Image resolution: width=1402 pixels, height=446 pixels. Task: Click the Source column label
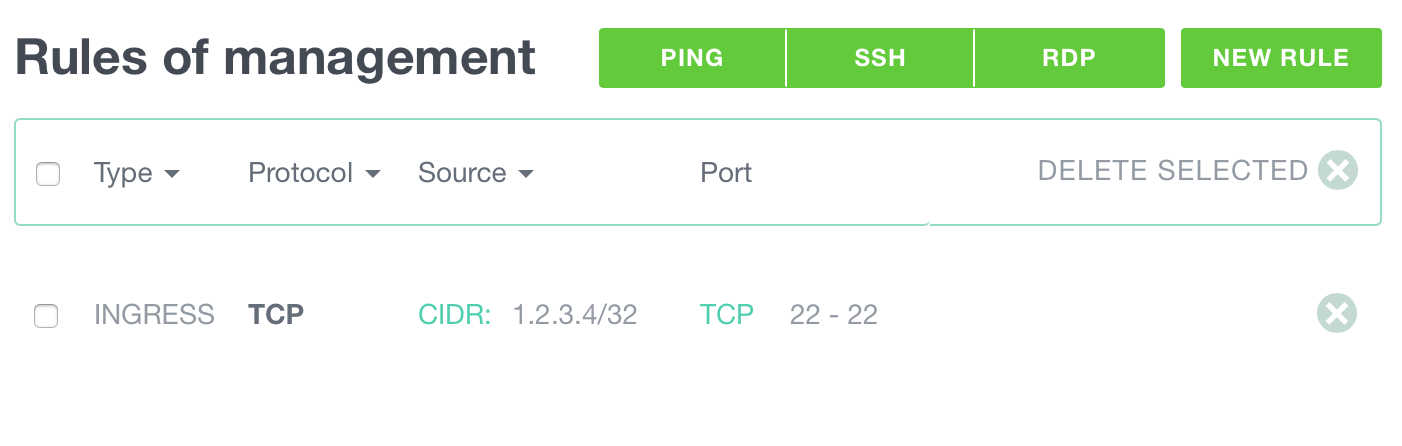pos(462,173)
